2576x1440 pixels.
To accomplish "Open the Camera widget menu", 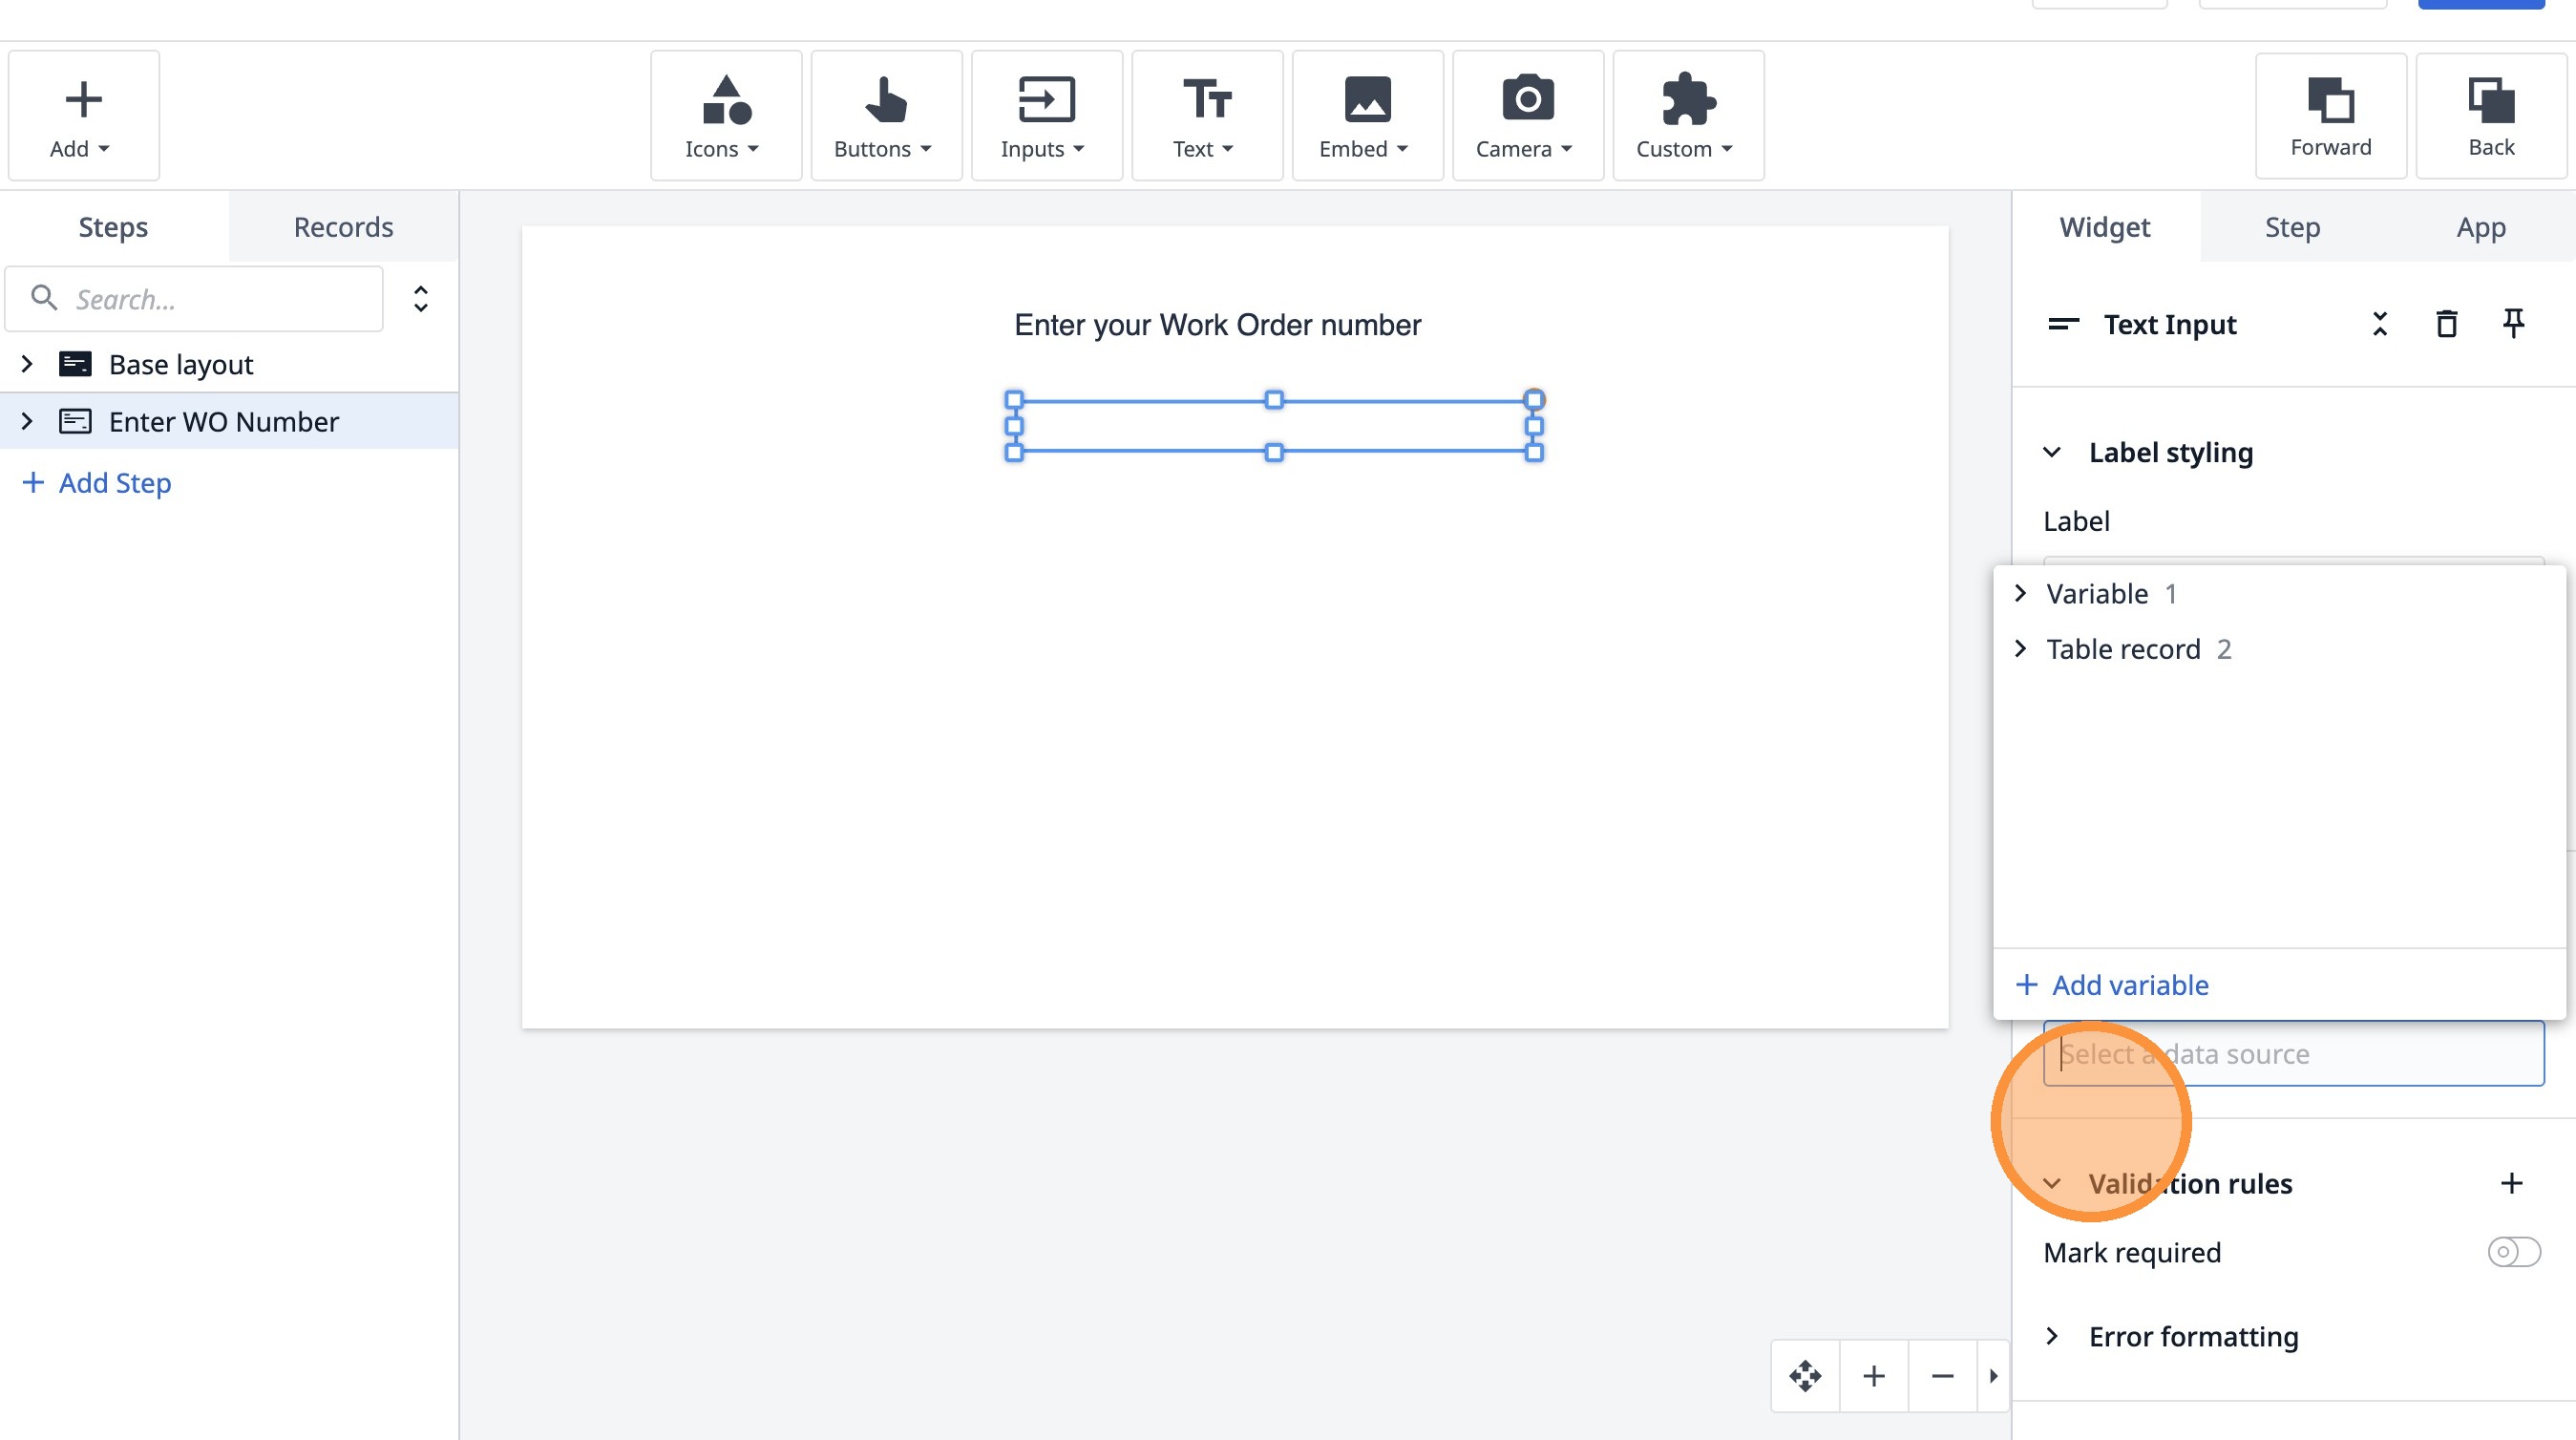I will pyautogui.click(x=1526, y=116).
